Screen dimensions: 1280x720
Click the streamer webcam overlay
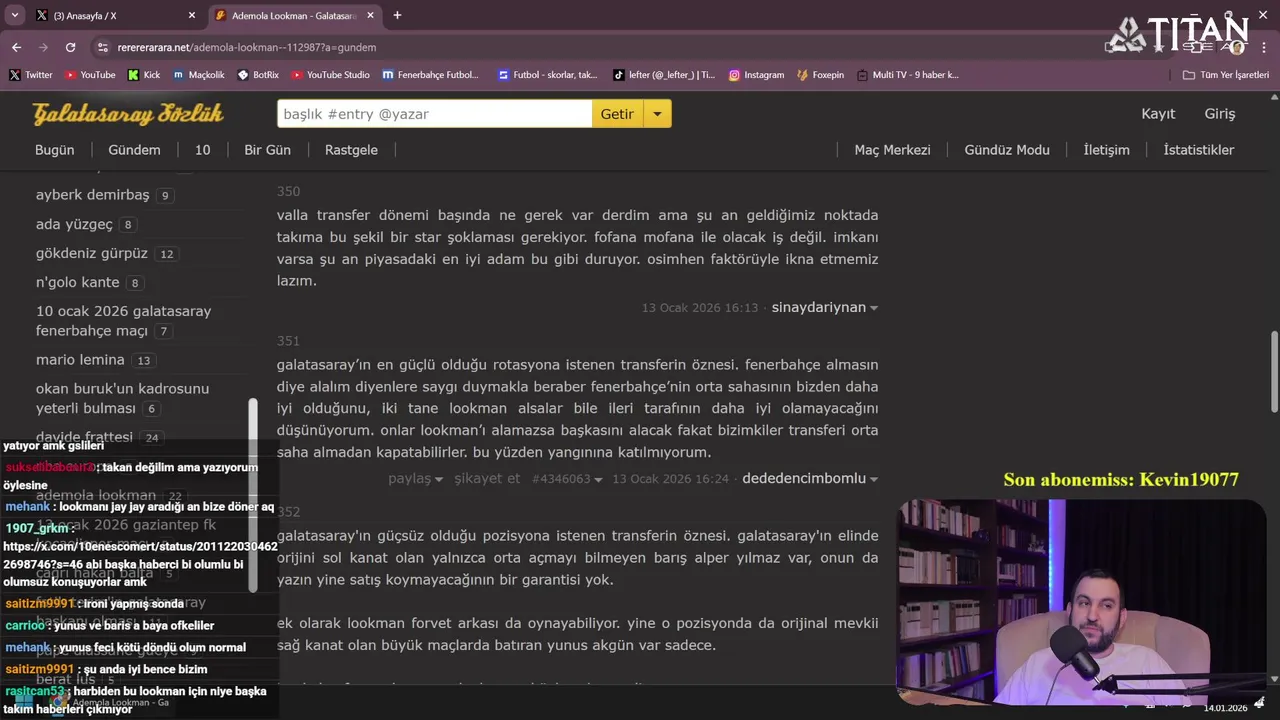[1082, 602]
